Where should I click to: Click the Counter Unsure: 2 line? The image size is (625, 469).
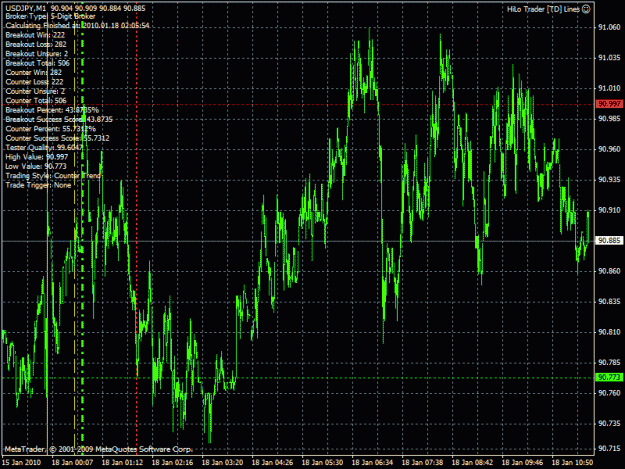pos(35,91)
